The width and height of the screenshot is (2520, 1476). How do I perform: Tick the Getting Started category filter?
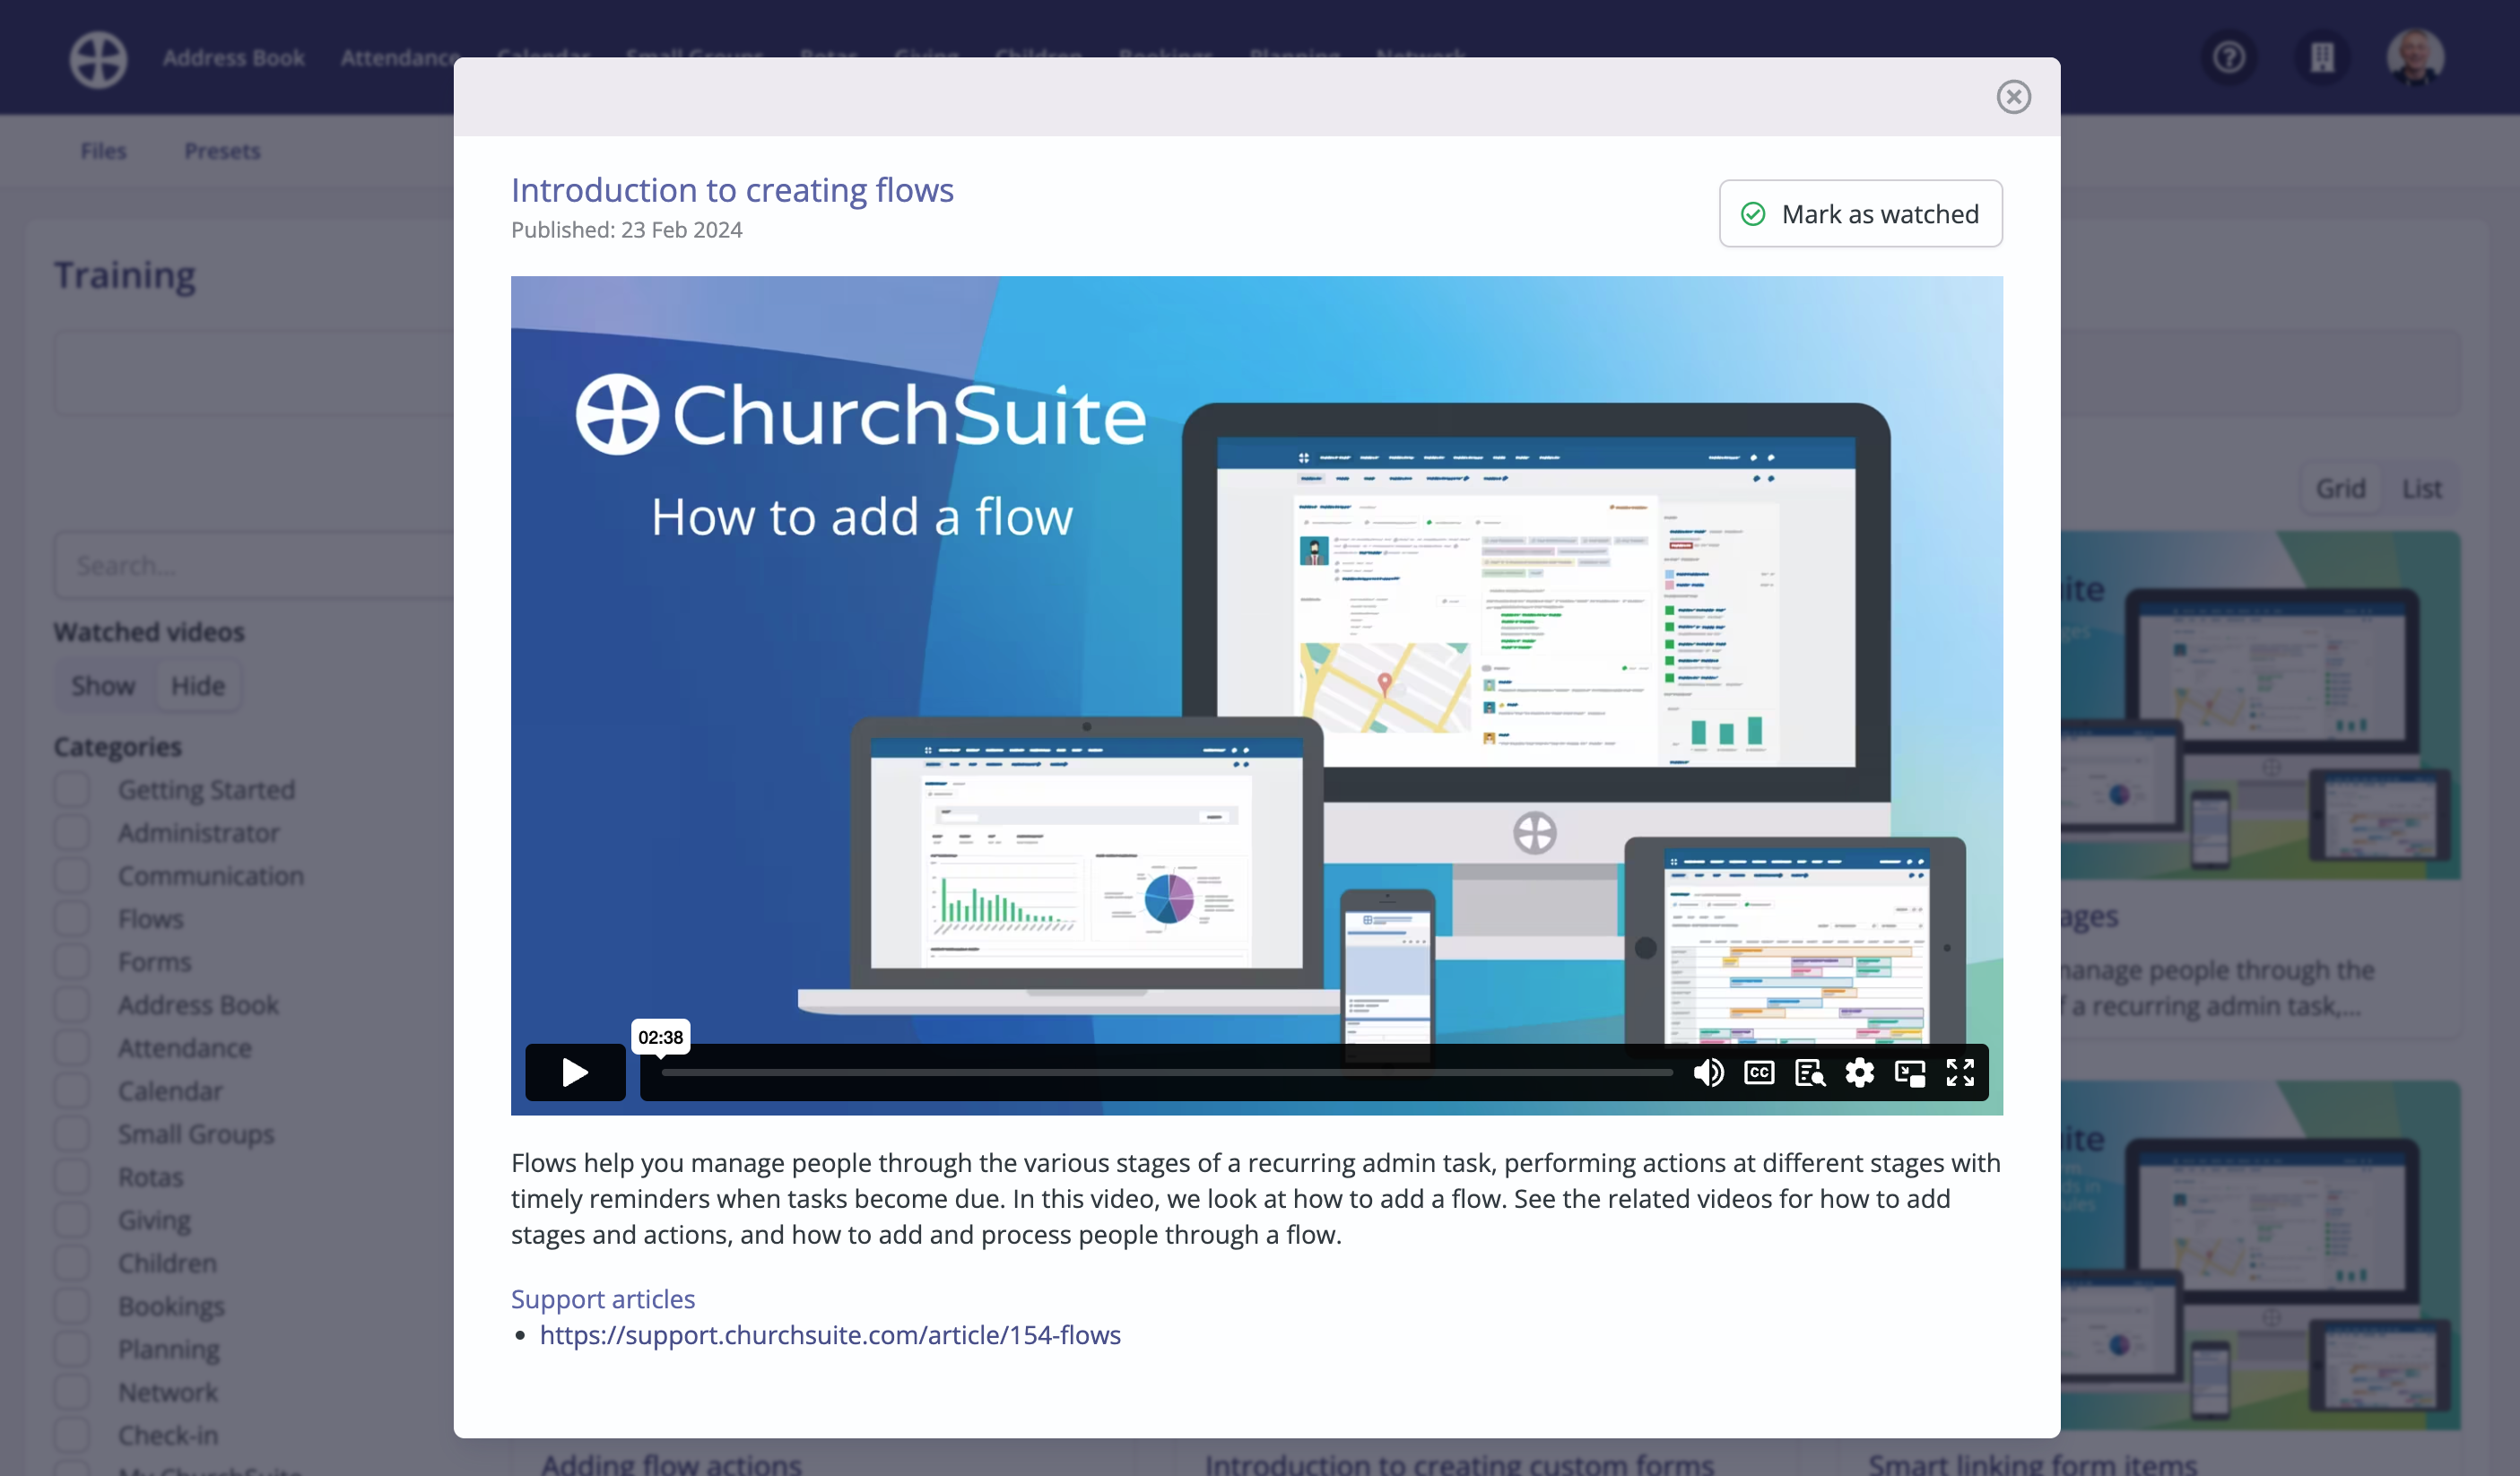point(71,789)
